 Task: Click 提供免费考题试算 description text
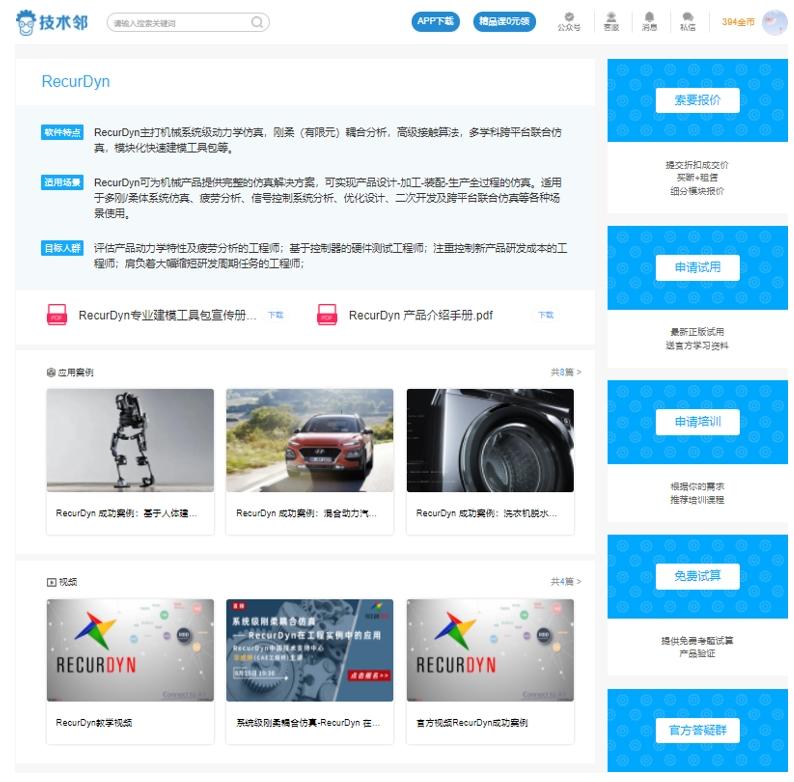coord(697,641)
